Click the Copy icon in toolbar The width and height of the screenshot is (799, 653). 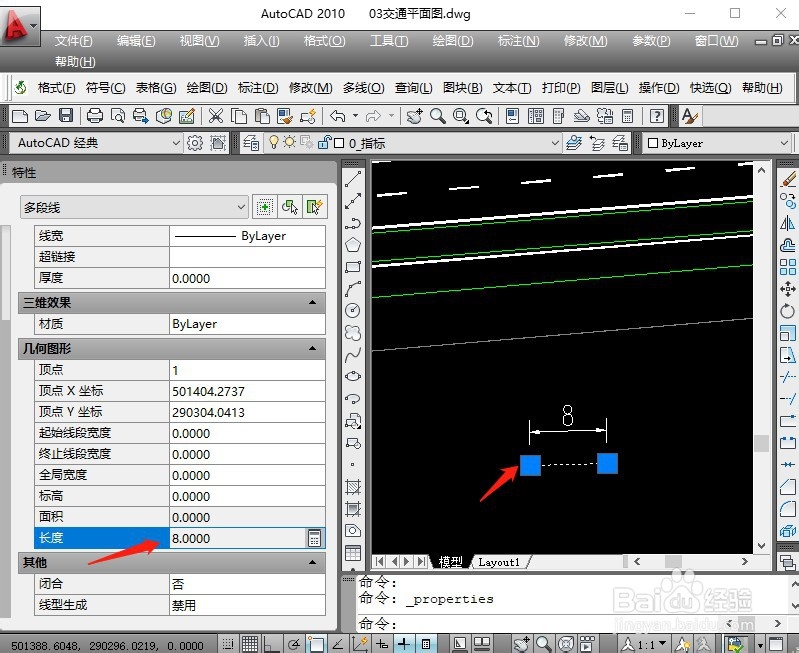pos(238,116)
